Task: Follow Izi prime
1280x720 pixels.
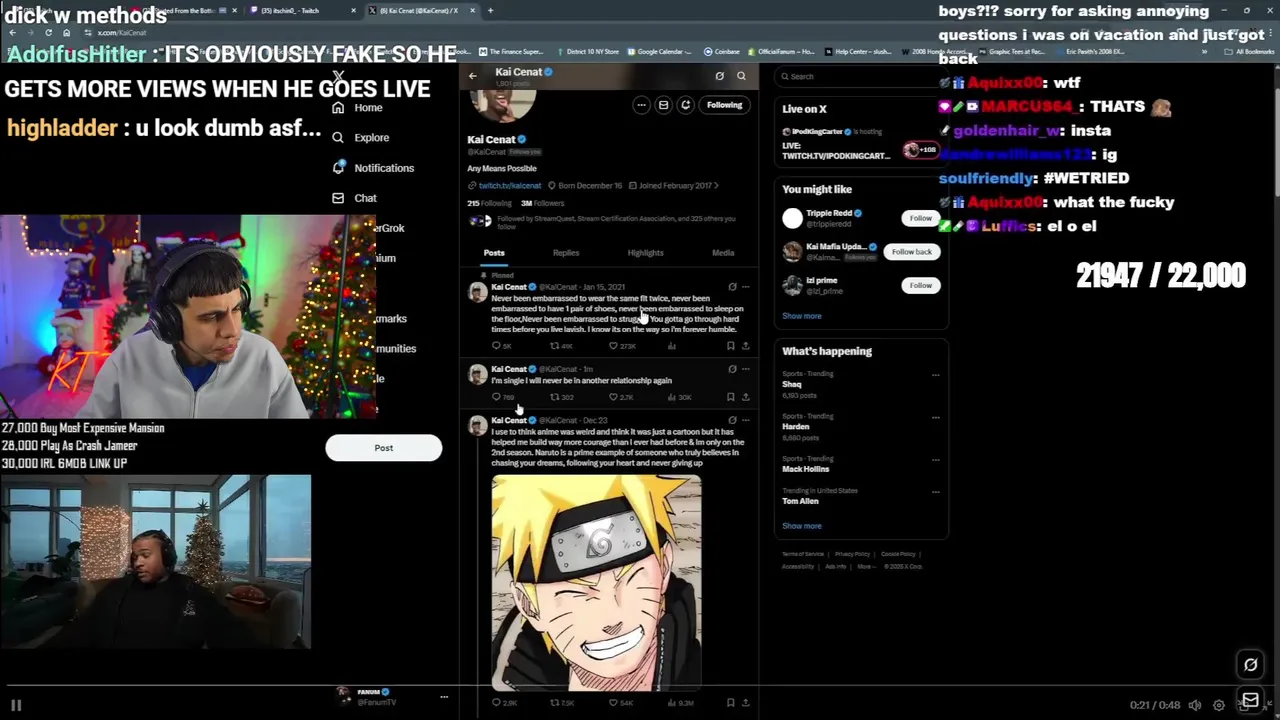Action: click(920, 285)
